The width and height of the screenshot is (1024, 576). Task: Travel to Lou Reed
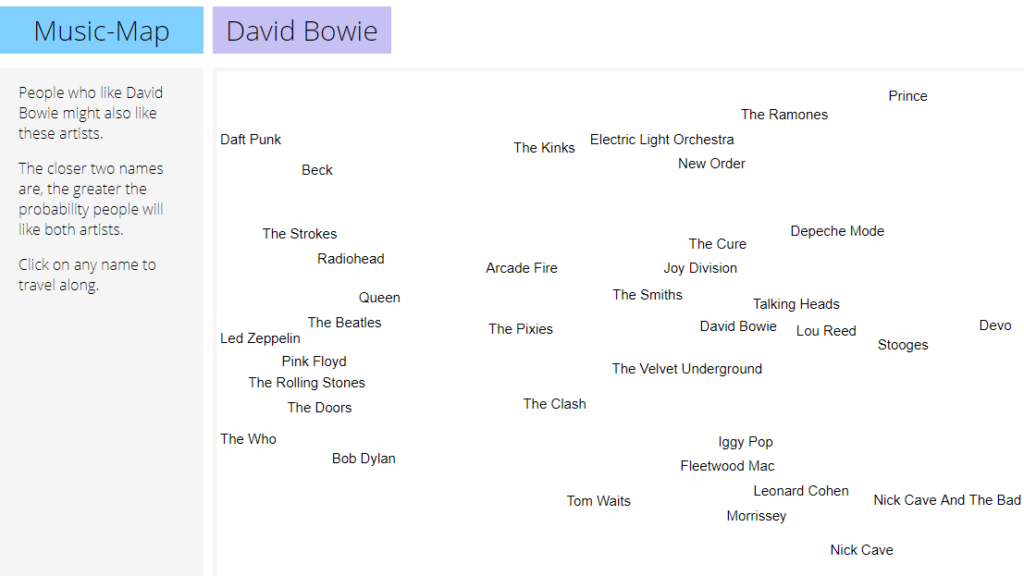826,331
